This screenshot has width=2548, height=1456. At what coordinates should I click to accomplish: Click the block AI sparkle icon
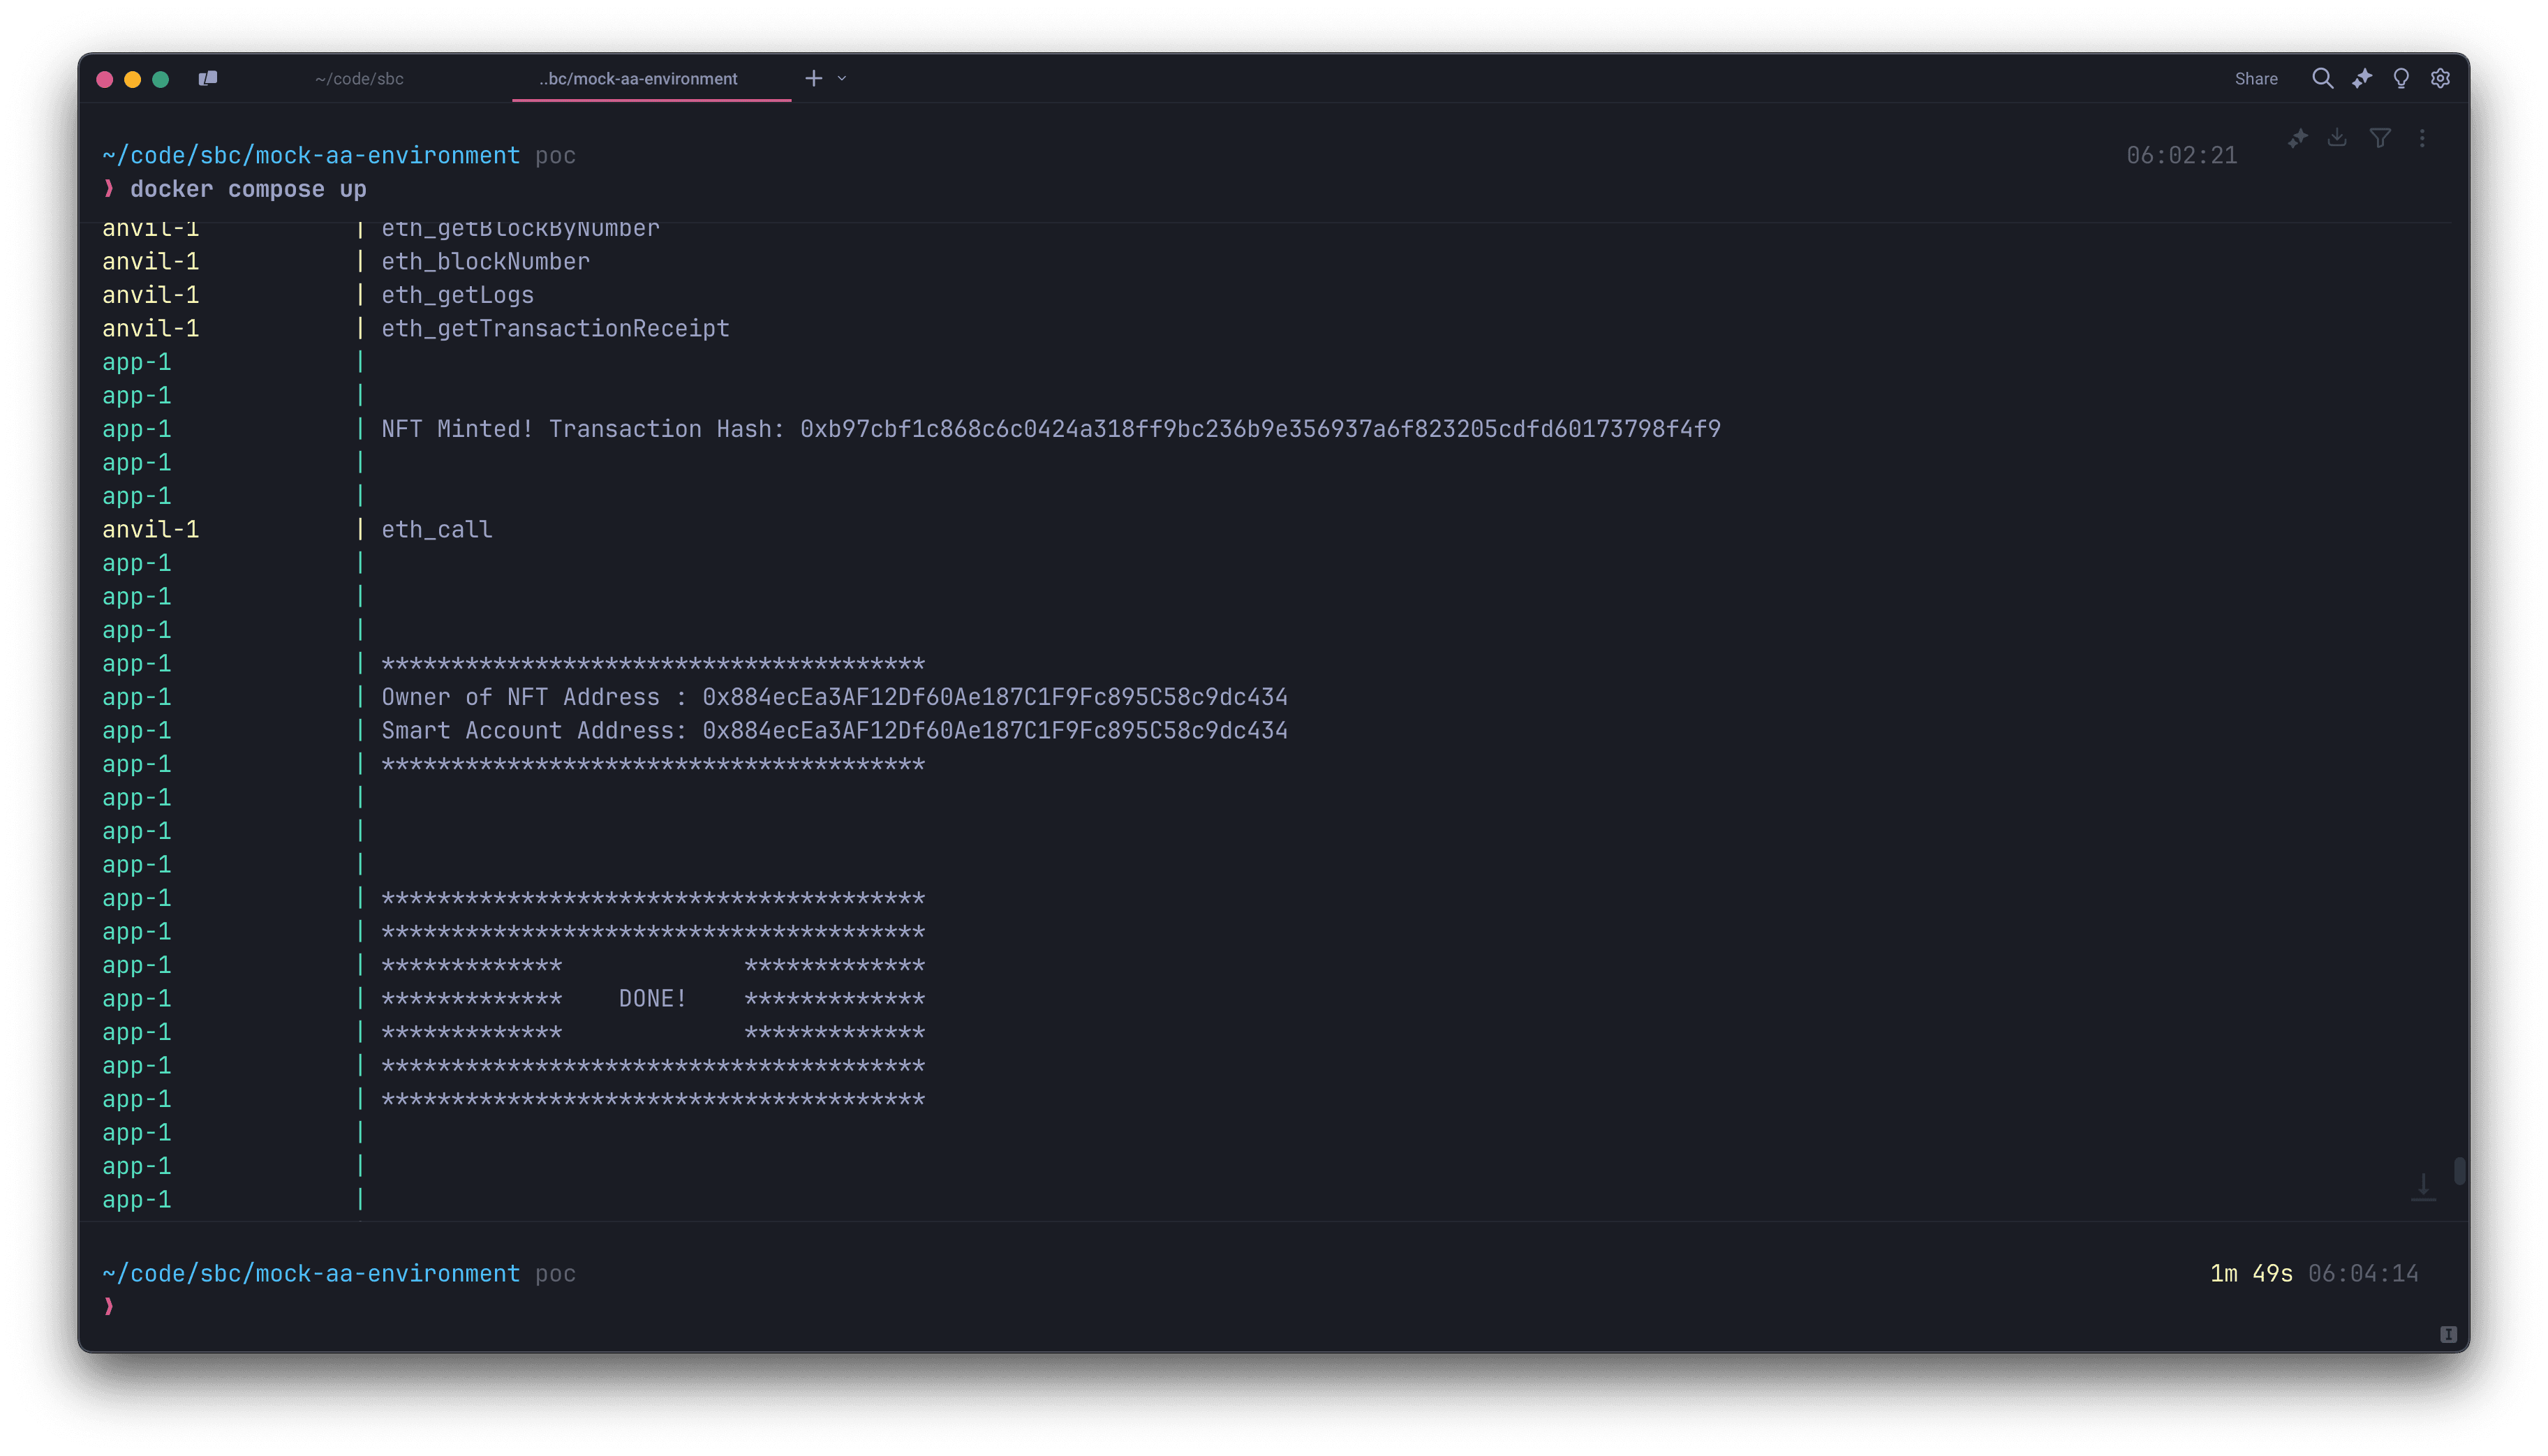pos(2297,138)
